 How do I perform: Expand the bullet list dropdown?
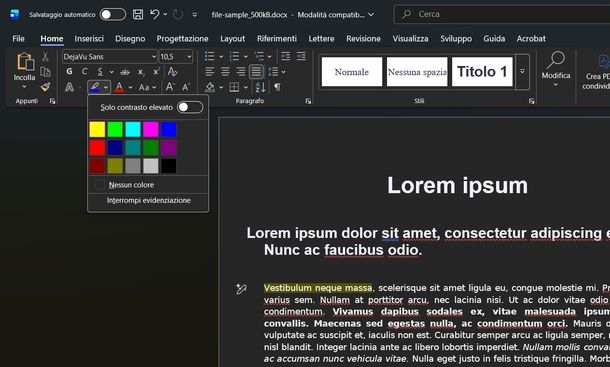pyautogui.click(x=221, y=57)
